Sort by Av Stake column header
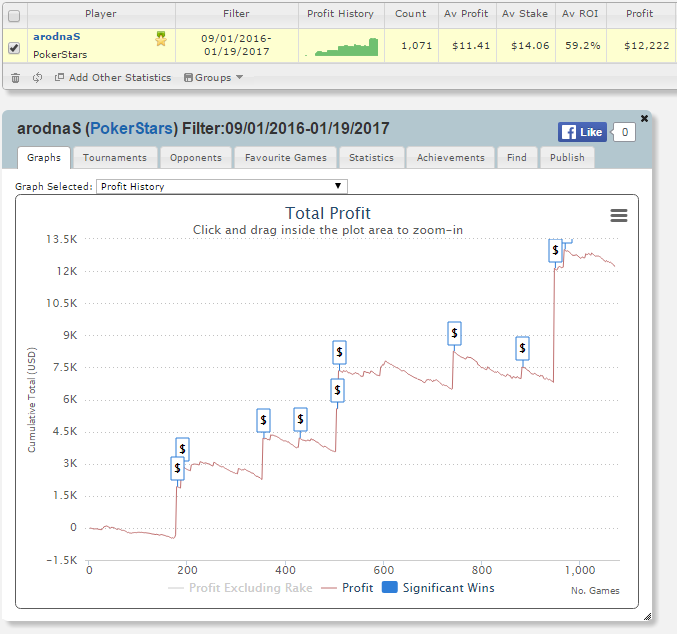677x634 pixels. point(525,14)
